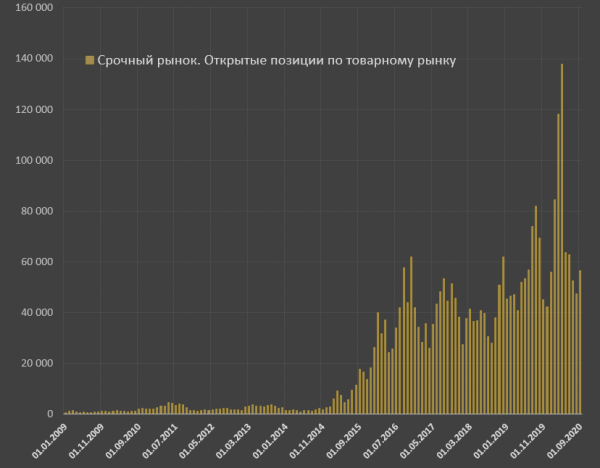Click the 01.01.2014 date label
The width and height of the screenshot is (600, 468).
[270, 440]
